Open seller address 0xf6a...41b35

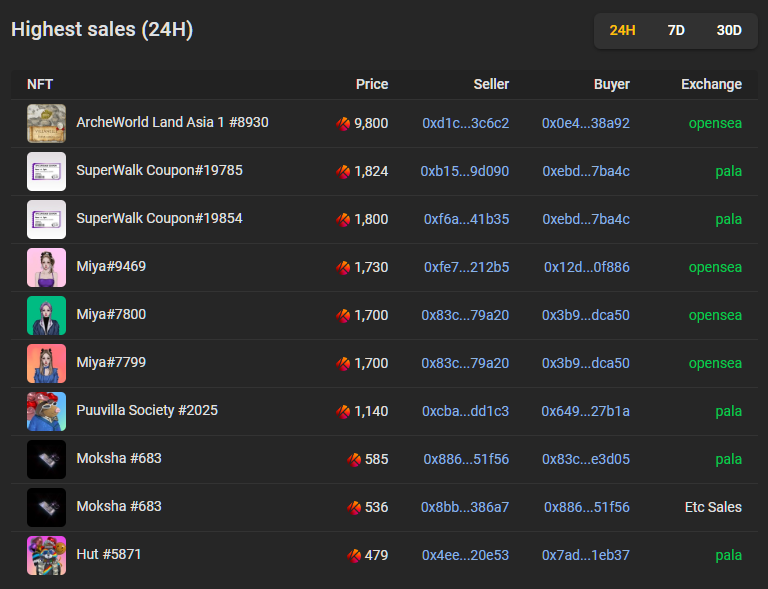pos(466,219)
